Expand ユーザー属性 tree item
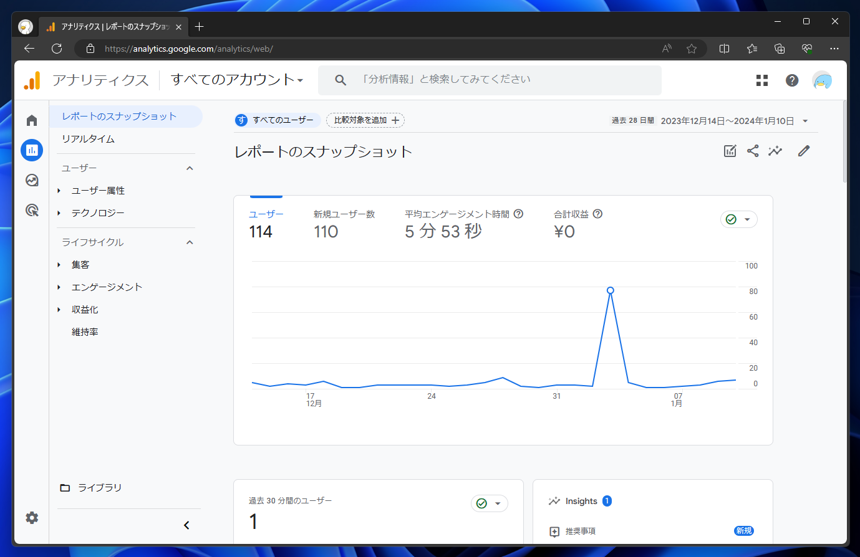 59,191
